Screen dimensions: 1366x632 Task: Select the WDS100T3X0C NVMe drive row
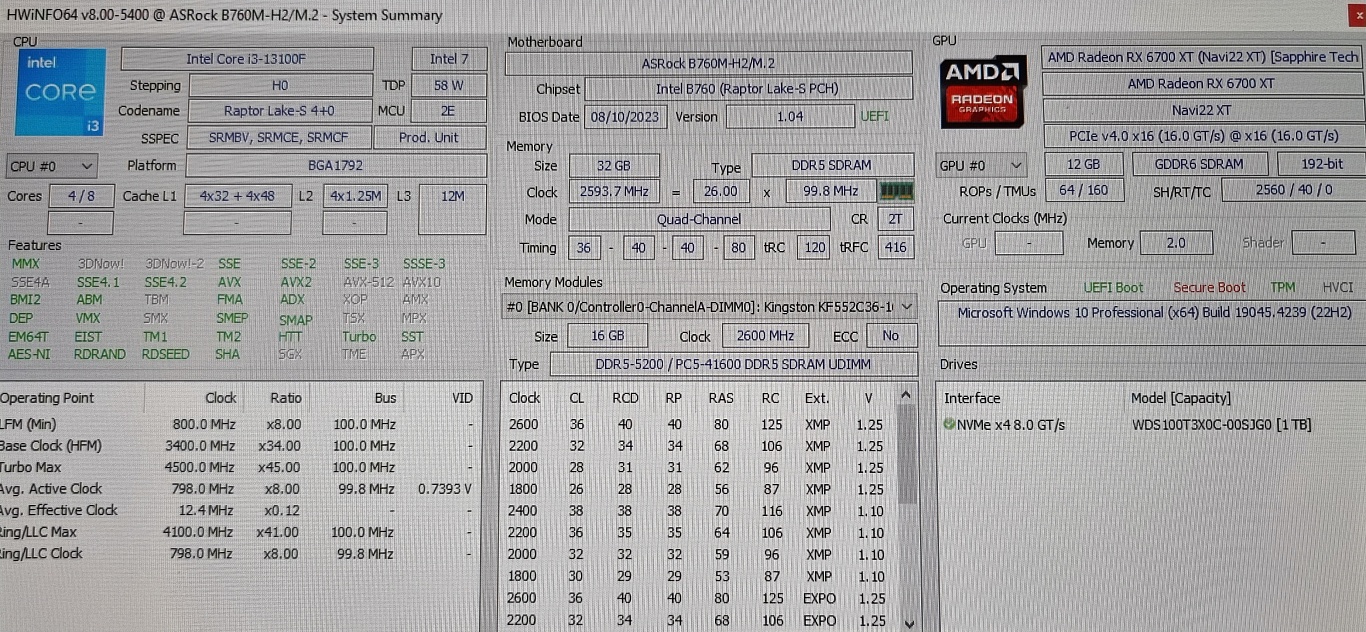[1150, 425]
